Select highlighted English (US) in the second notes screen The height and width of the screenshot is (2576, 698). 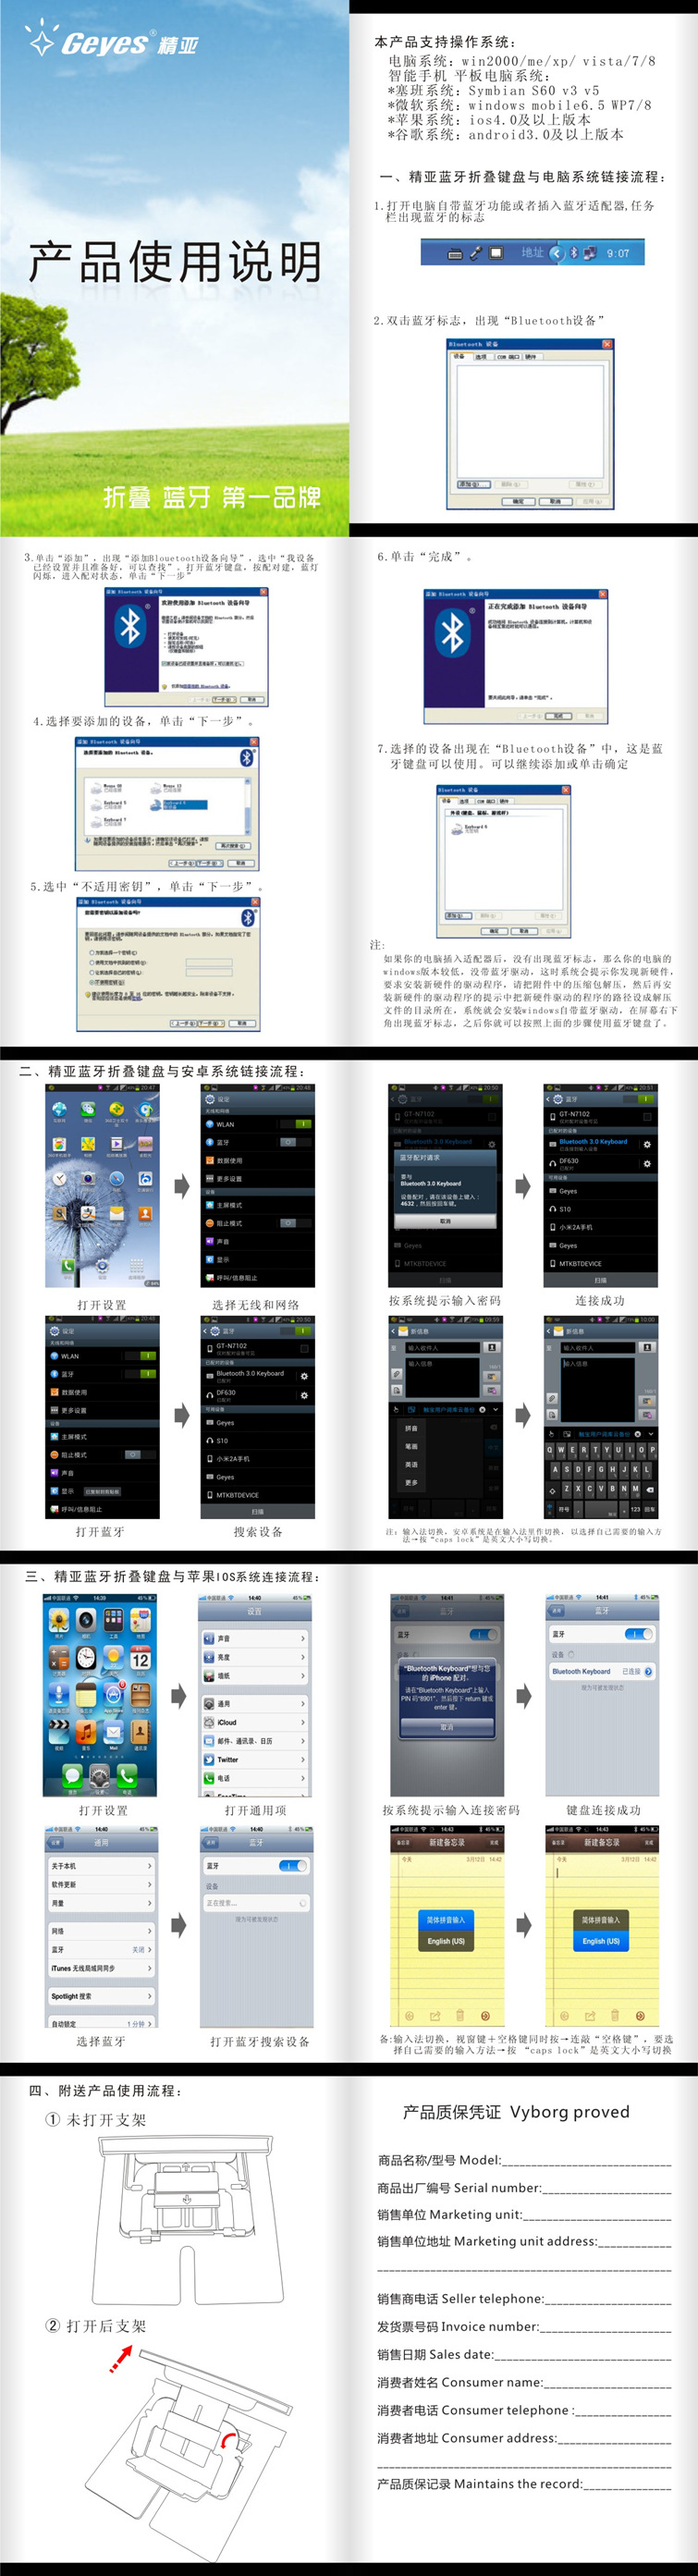click(x=601, y=1941)
